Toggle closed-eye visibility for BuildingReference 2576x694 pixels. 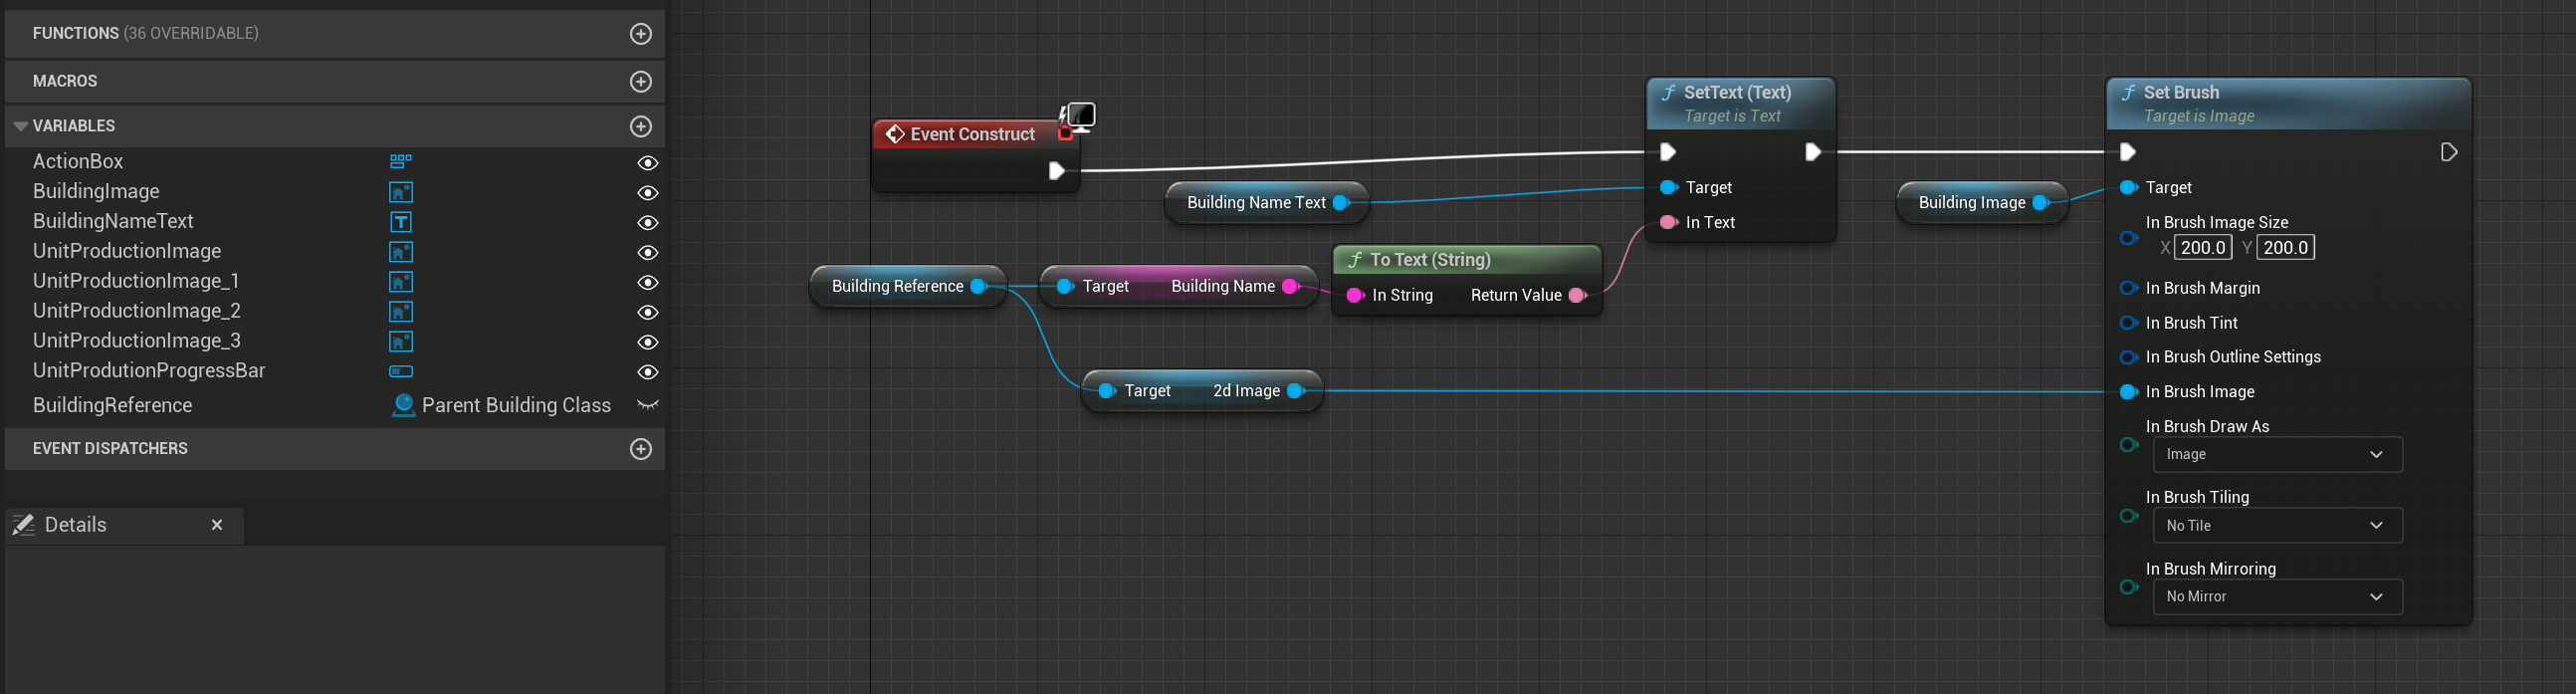pos(648,405)
